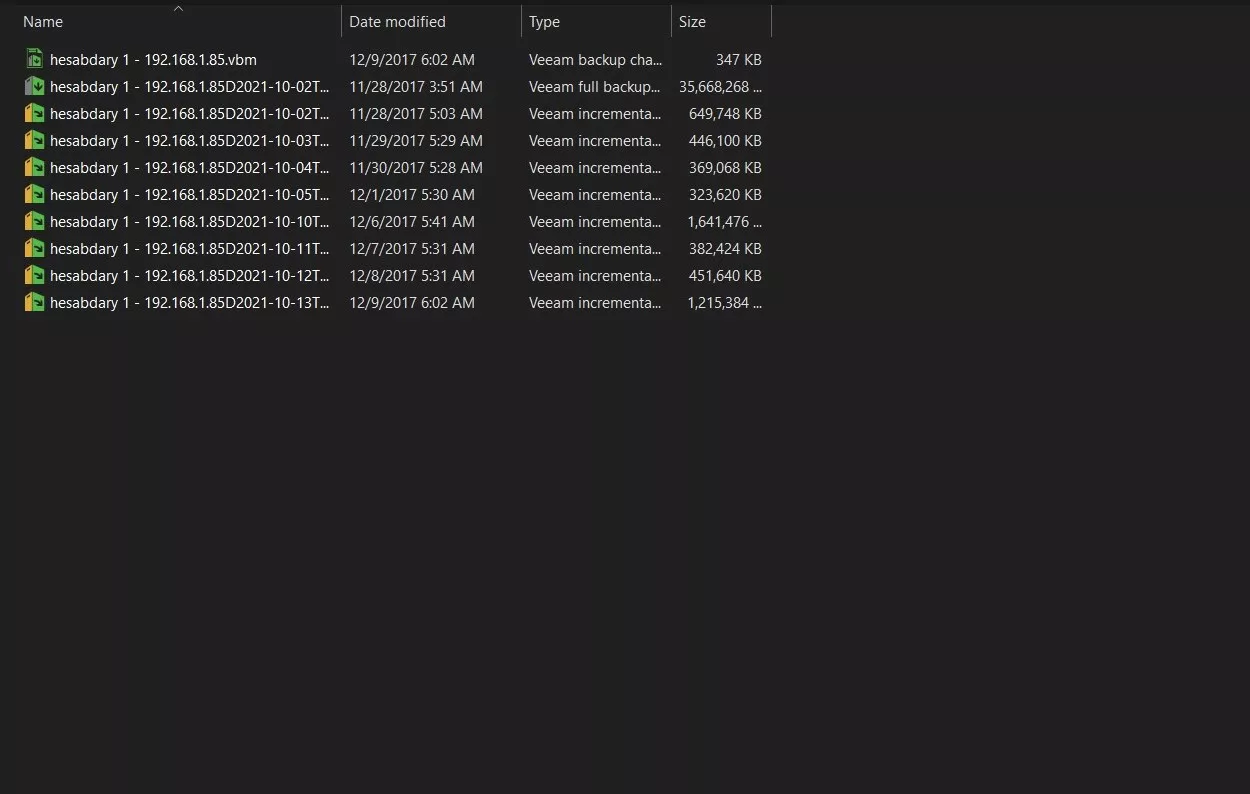The image size is (1250, 794).
Task: Click date '12/7/2017 5:31 AM'
Action: pos(412,249)
